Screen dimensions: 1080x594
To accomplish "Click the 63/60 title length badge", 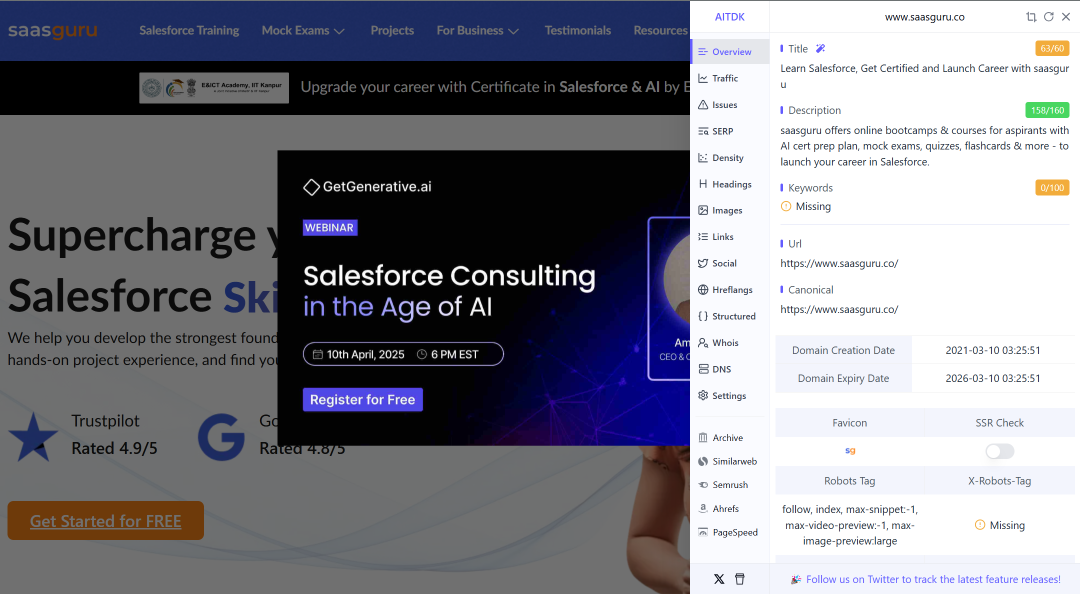I will pos(1052,48).
